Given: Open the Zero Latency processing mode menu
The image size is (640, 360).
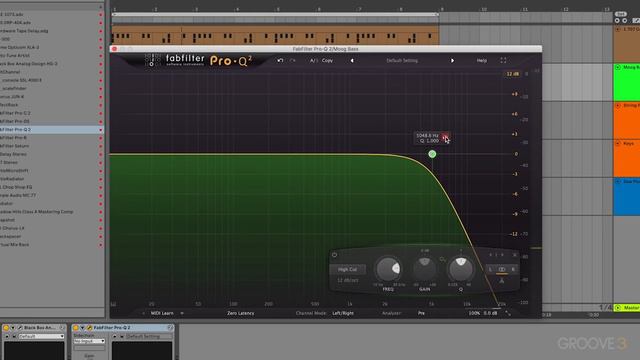Looking at the screenshot, I should (241, 313).
